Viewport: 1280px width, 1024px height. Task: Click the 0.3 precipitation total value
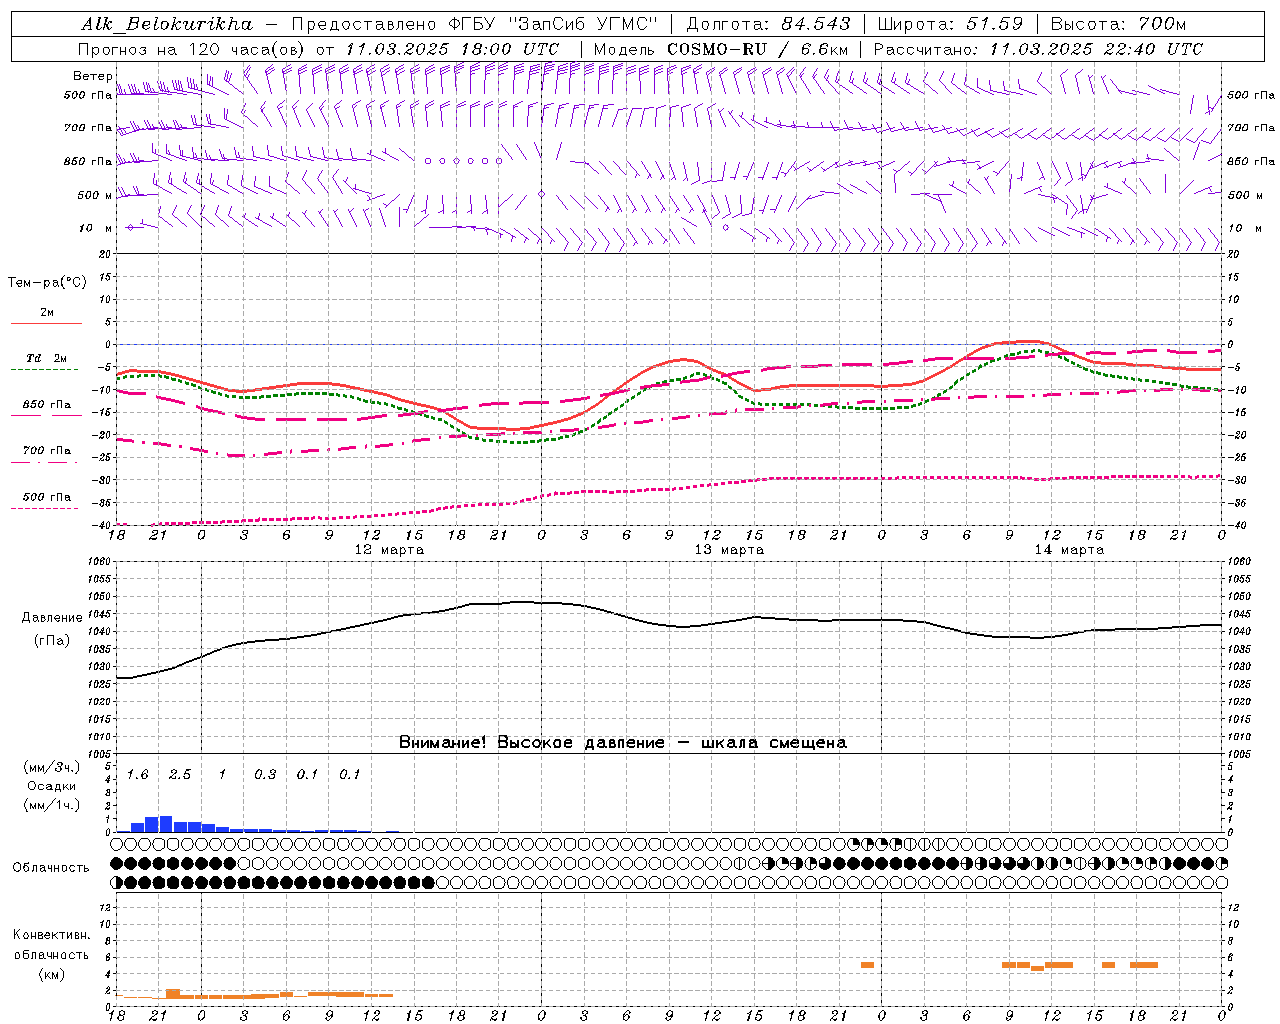265,775
